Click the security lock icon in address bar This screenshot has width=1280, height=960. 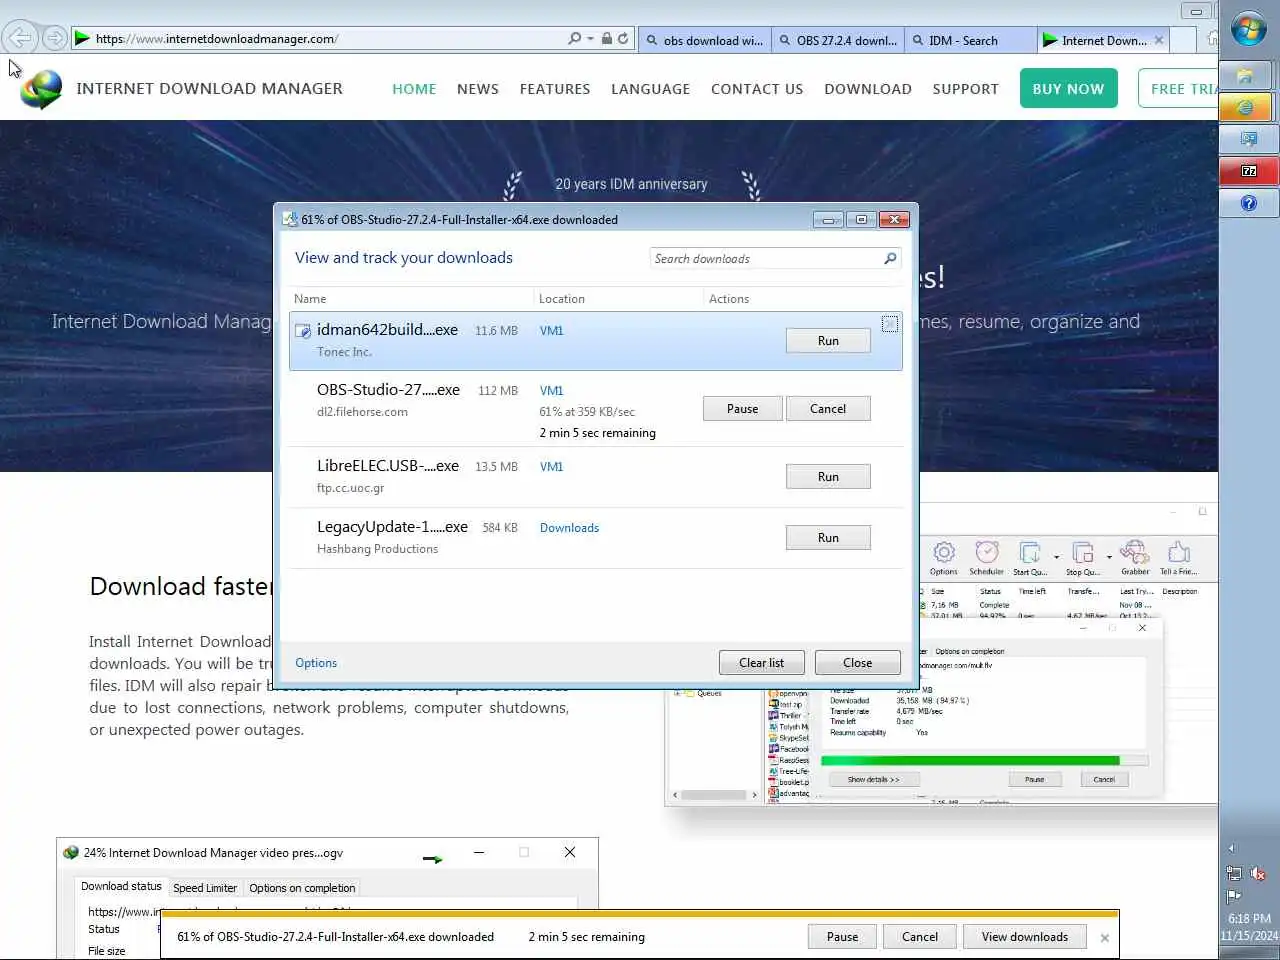click(606, 38)
